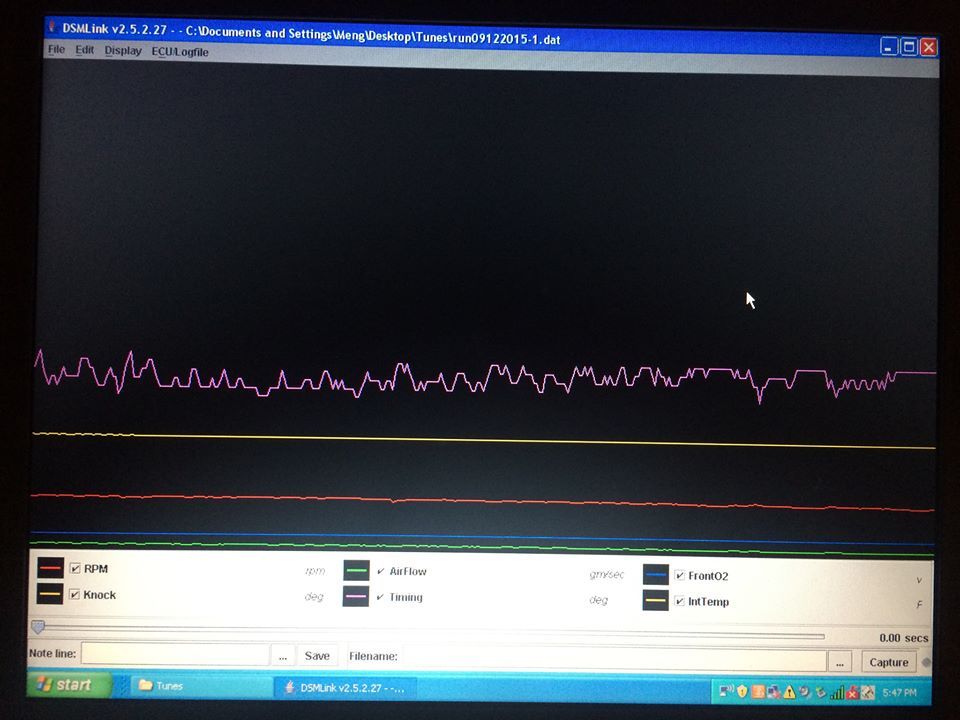Click the blue FrontO2 color swatch
The image size is (960, 720).
tap(655, 575)
